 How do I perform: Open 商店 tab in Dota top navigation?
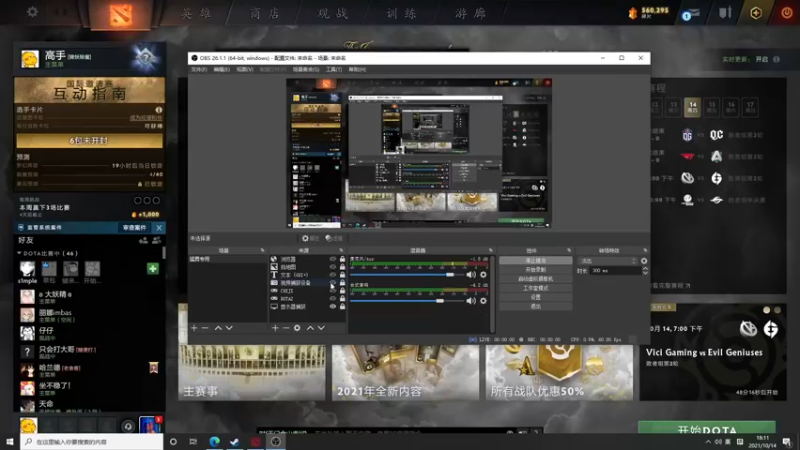(x=265, y=13)
